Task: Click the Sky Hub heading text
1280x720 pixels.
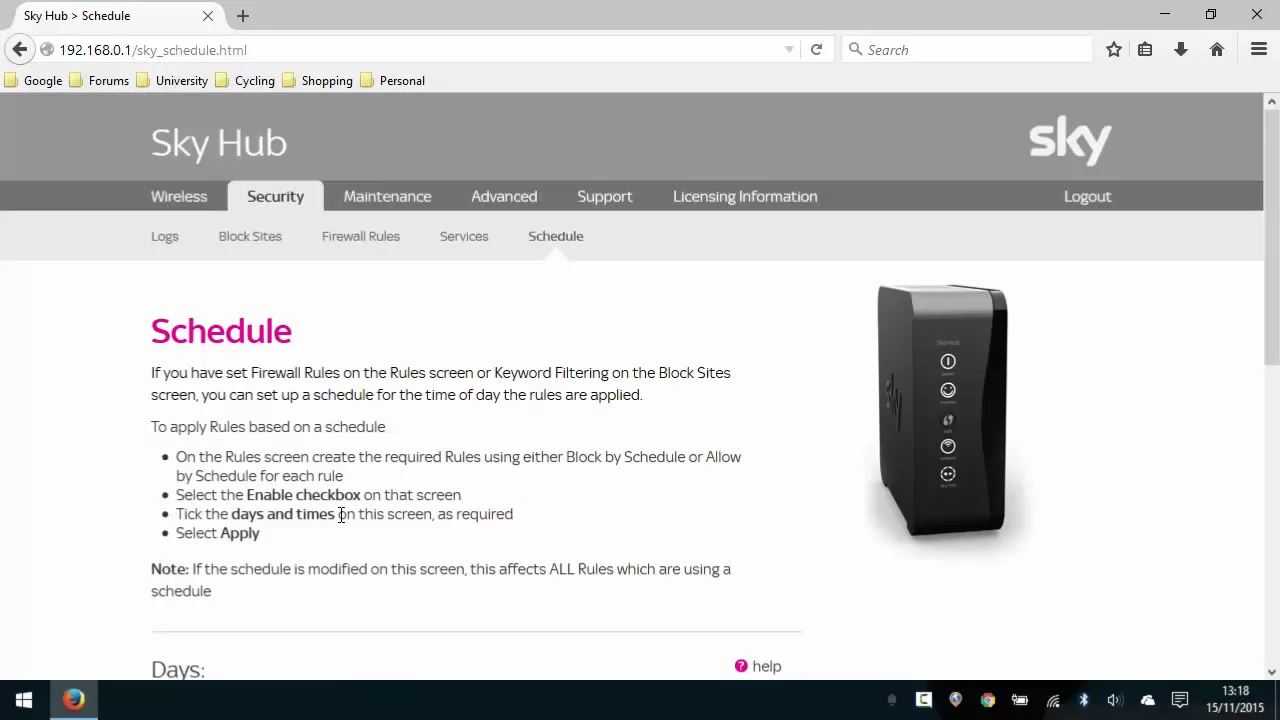Action: tap(219, 143)
